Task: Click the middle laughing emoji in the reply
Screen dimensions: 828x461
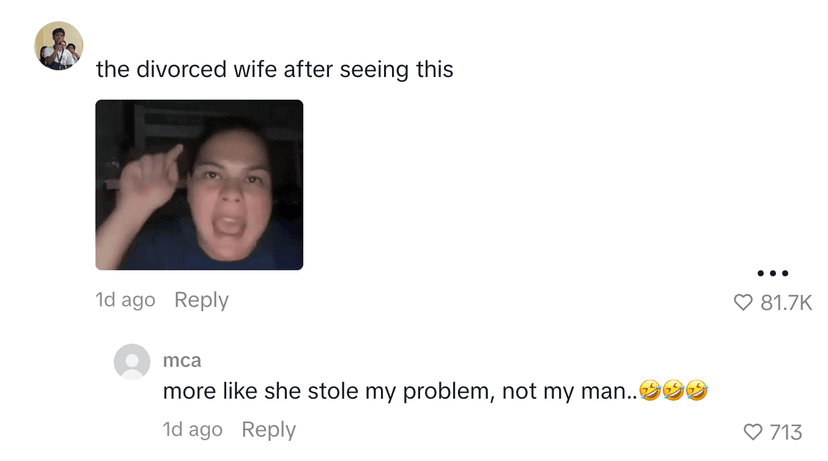Action: click(673, 391)
